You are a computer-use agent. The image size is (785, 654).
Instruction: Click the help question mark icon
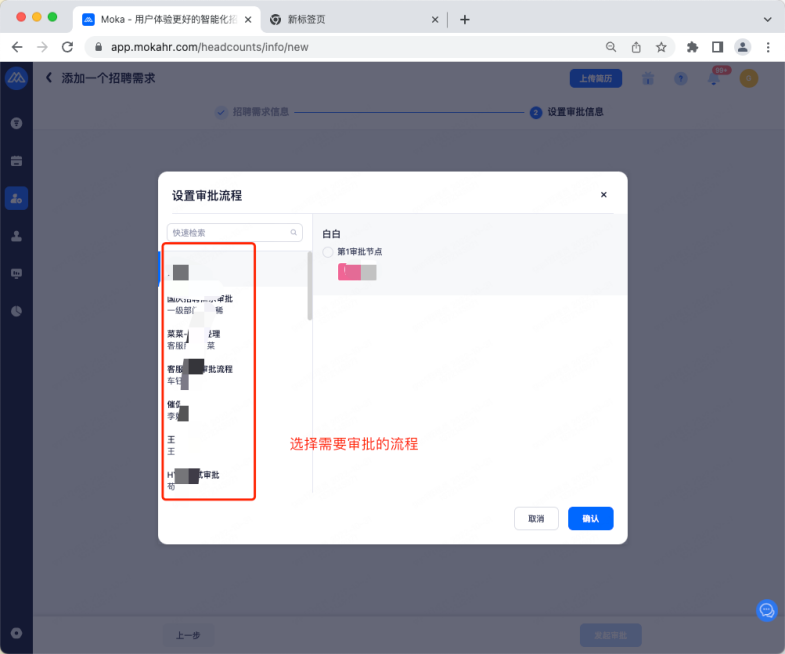click(x=681, y=79)
